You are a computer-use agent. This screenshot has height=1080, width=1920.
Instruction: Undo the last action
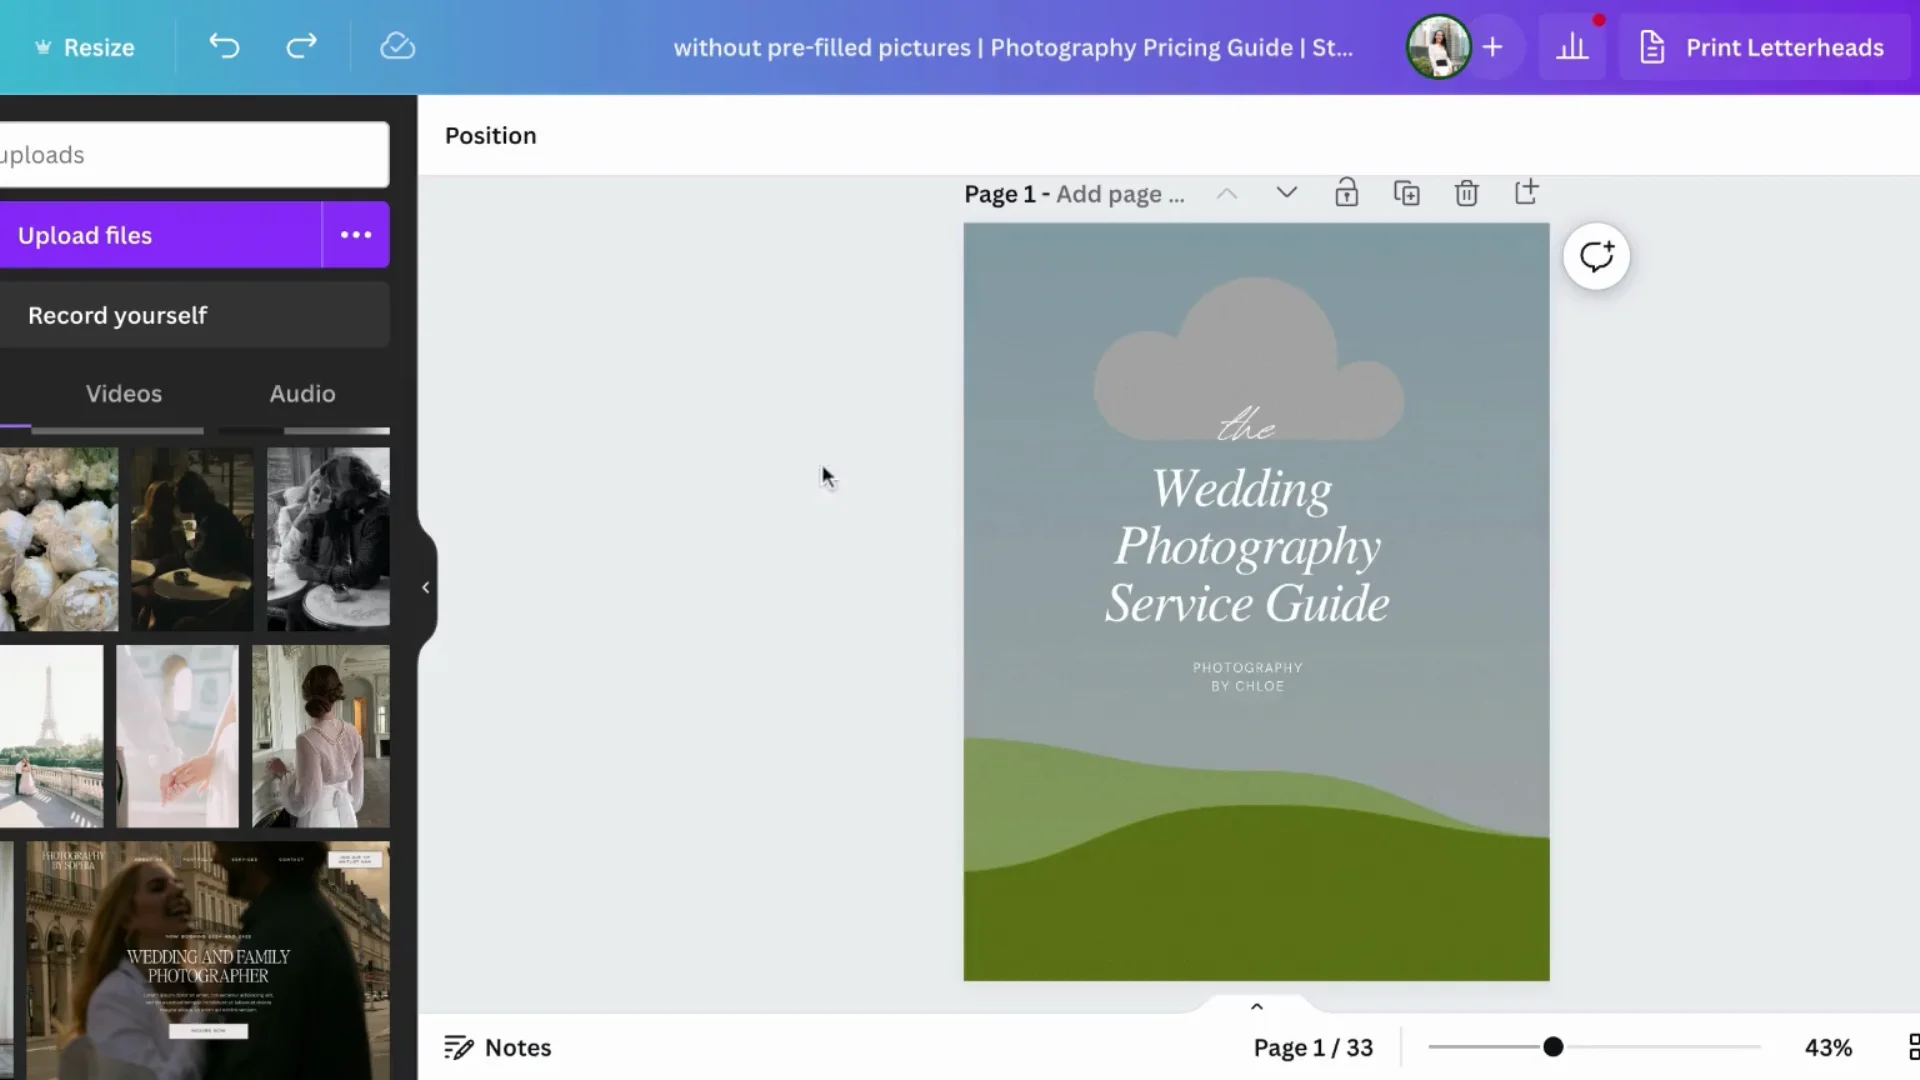224,46
